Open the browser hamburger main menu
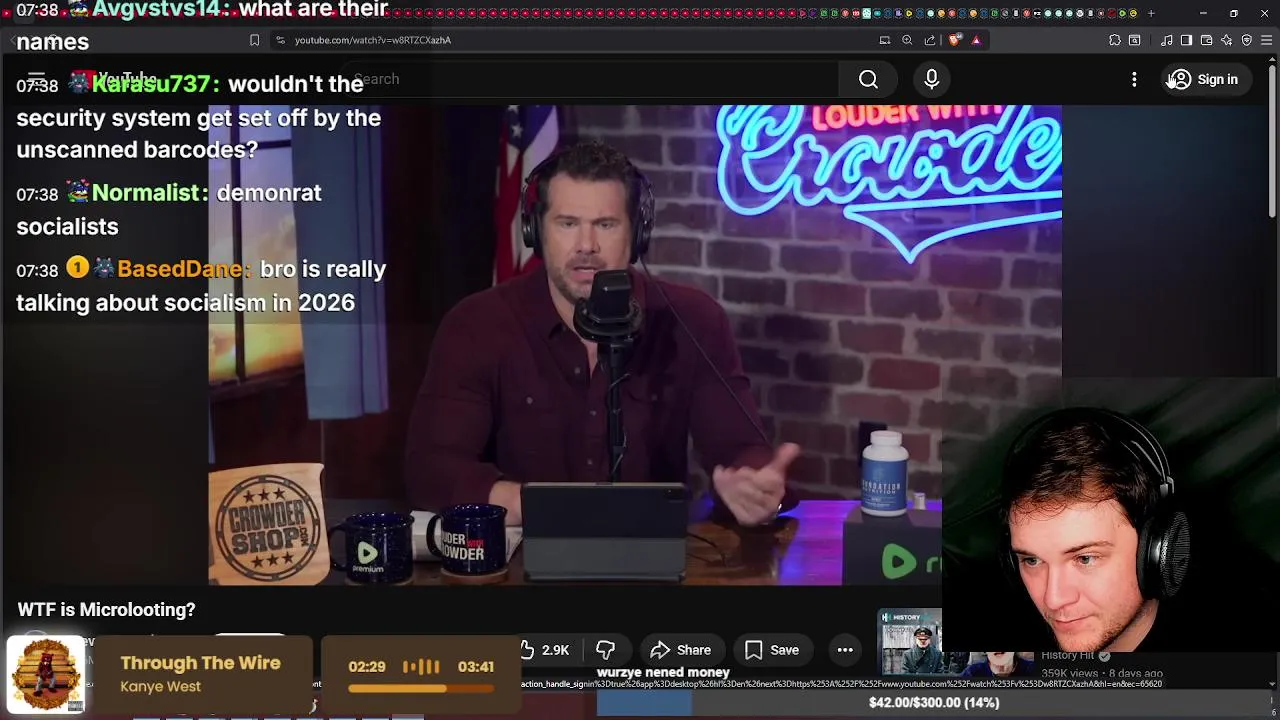The image size is (1280, 720). pos(1266,40)
